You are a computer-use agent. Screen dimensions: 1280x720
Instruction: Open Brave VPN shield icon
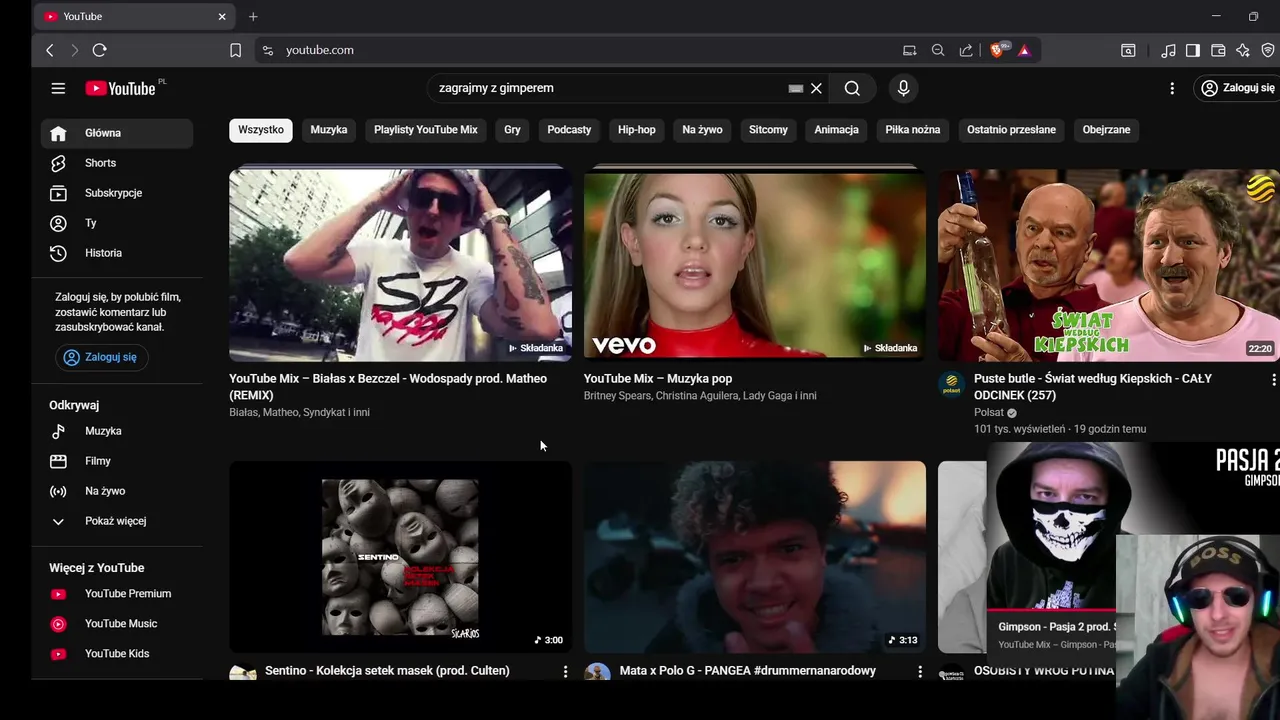point(1268,50)
